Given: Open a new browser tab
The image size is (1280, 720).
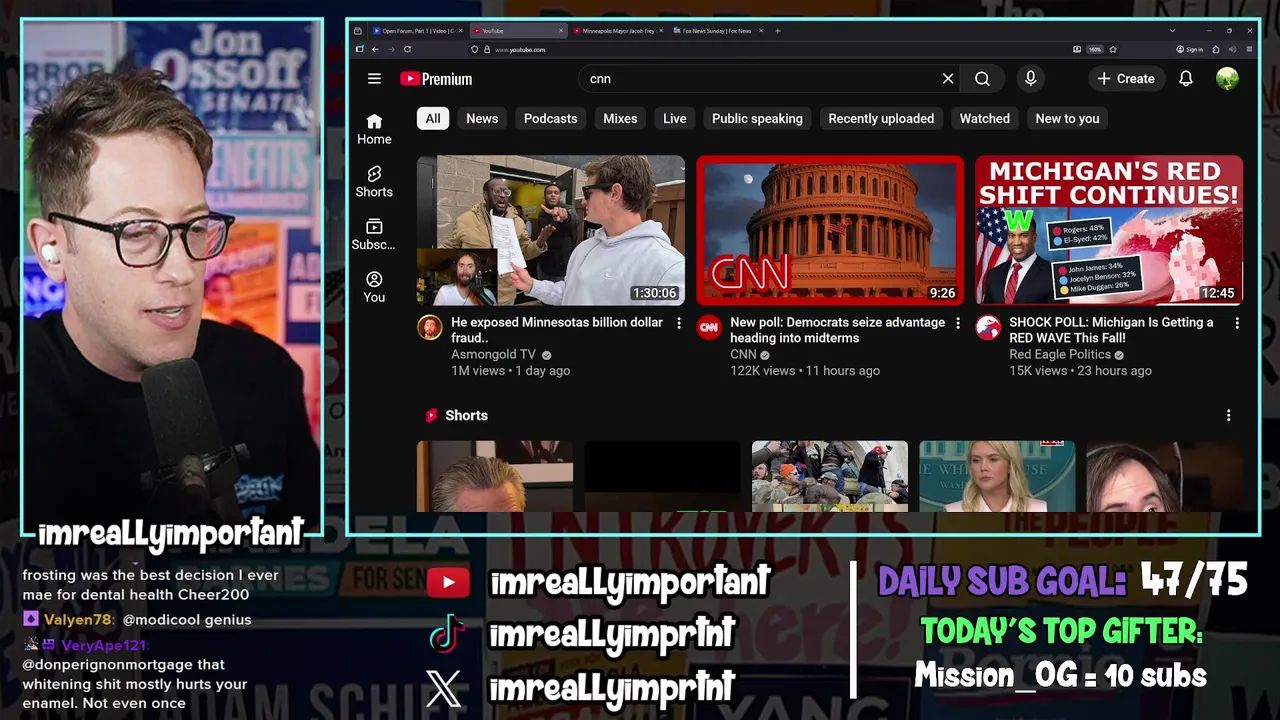Looking at the screenshot, I should point(778,31).
